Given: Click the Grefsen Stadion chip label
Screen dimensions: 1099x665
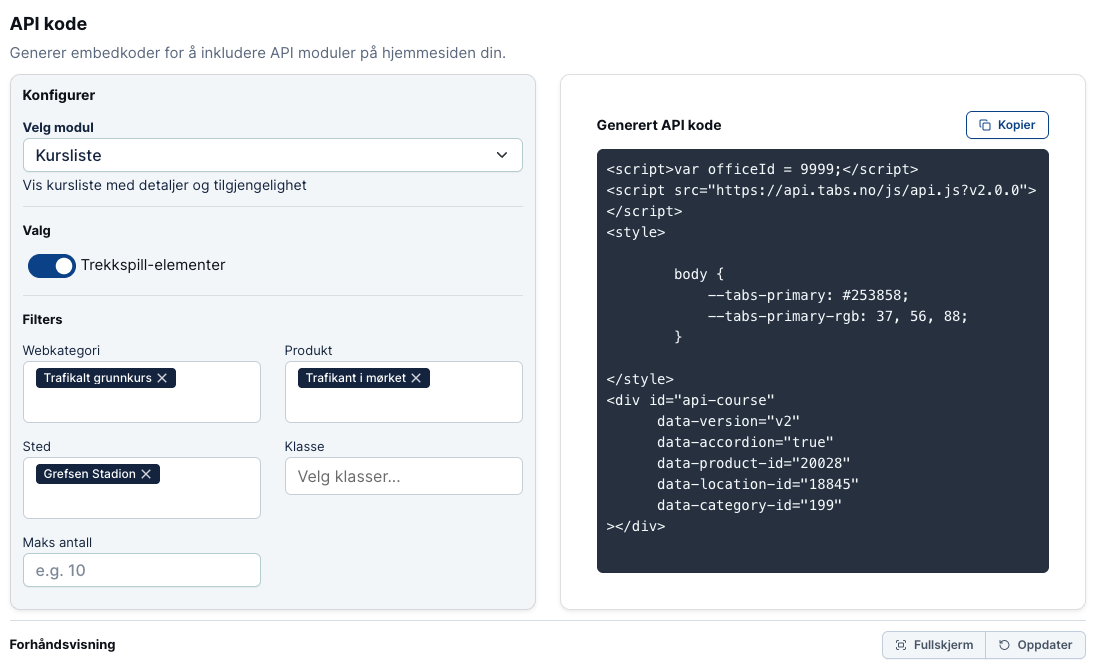Looking at the screenshot, I should [x=90, y=474].
